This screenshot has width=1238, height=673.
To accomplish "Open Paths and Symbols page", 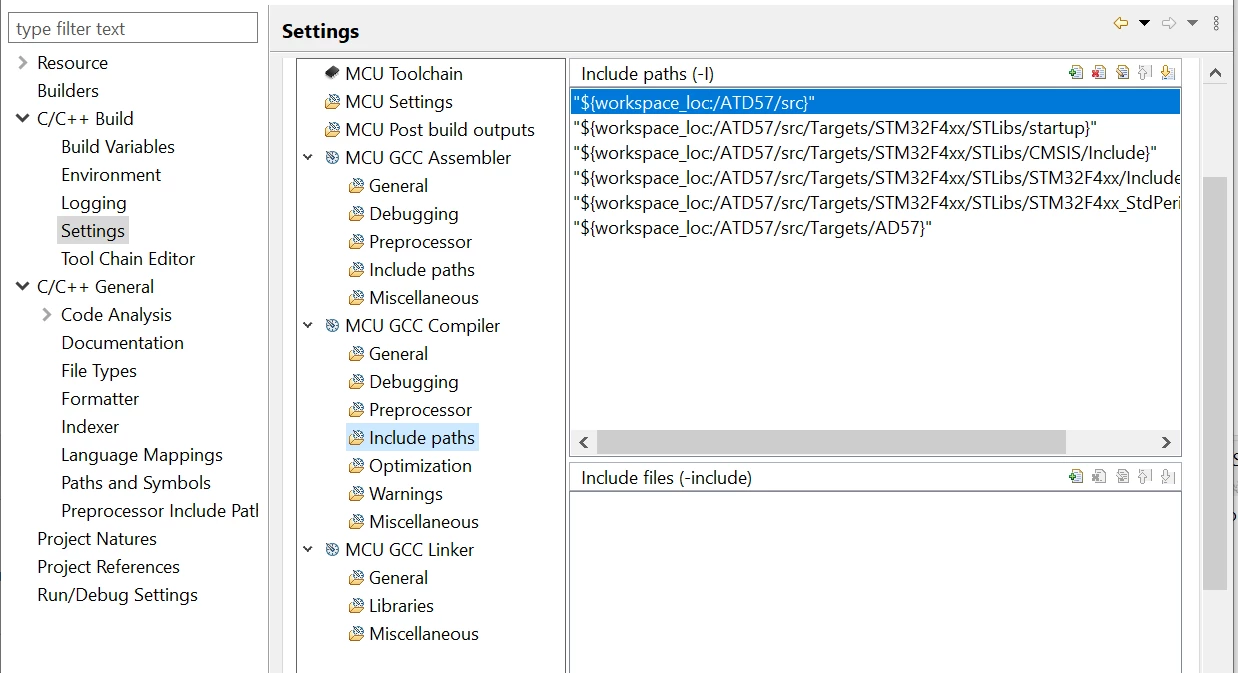I will 136,482.
